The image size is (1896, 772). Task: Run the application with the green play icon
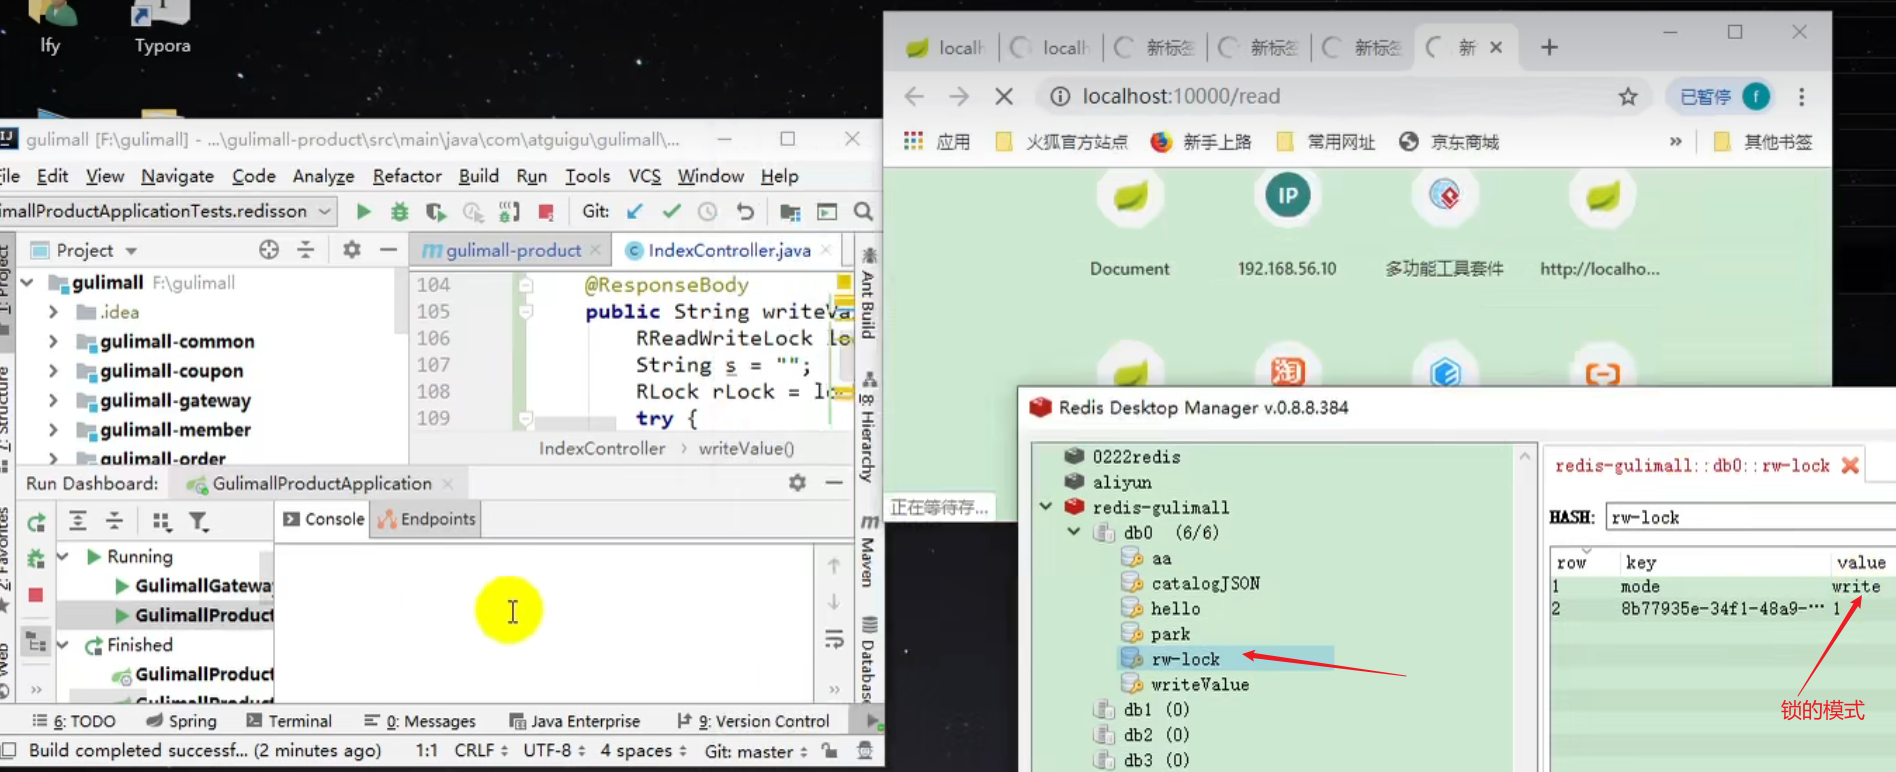(364, 211)
